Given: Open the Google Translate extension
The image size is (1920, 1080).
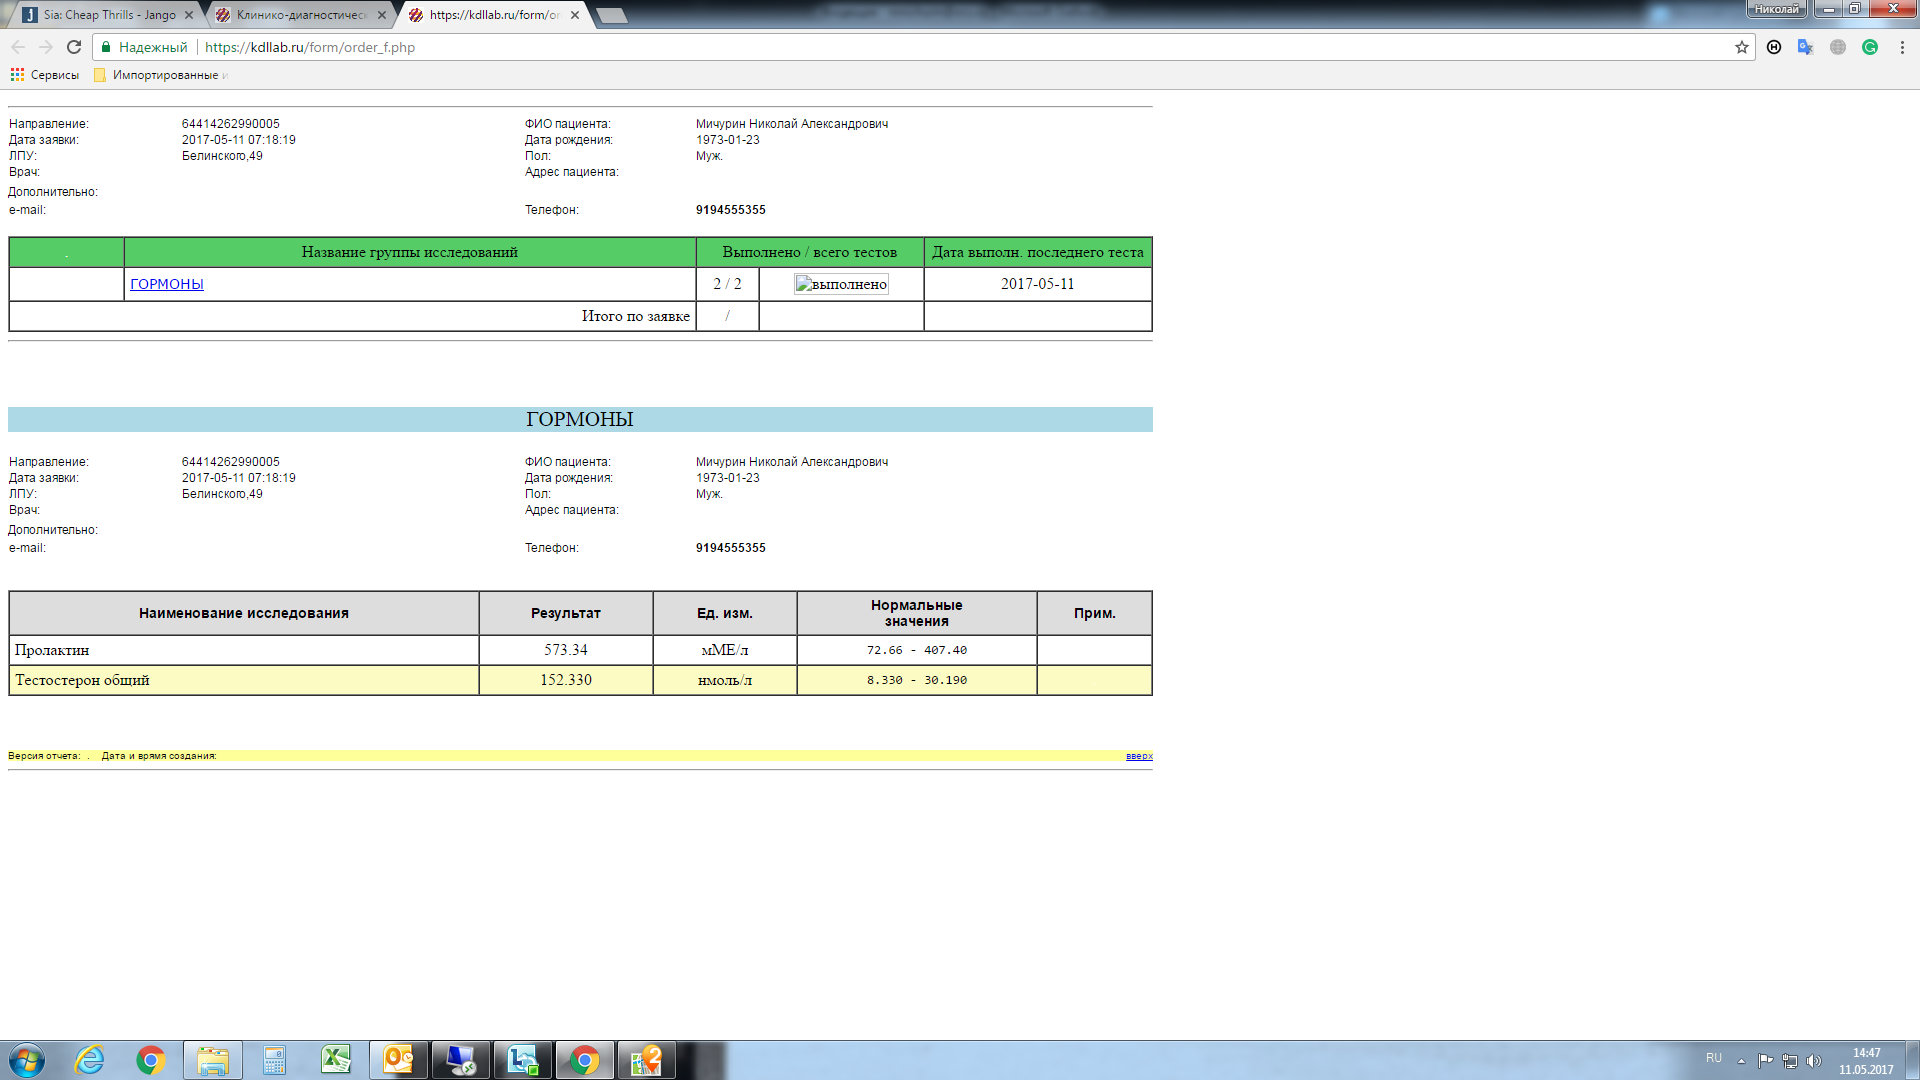Looking at the screenshot, I should click(1805, 47).
